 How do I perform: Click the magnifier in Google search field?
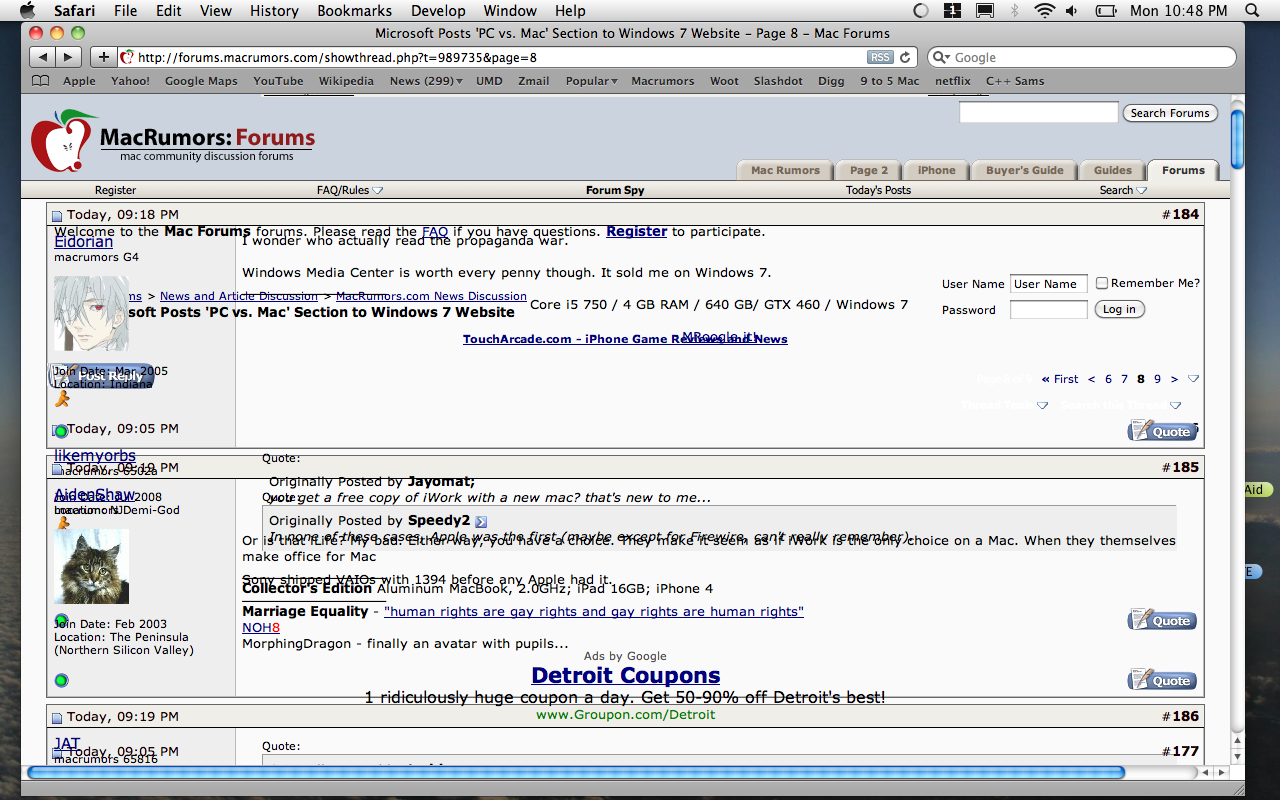click(x=941, y=57)
